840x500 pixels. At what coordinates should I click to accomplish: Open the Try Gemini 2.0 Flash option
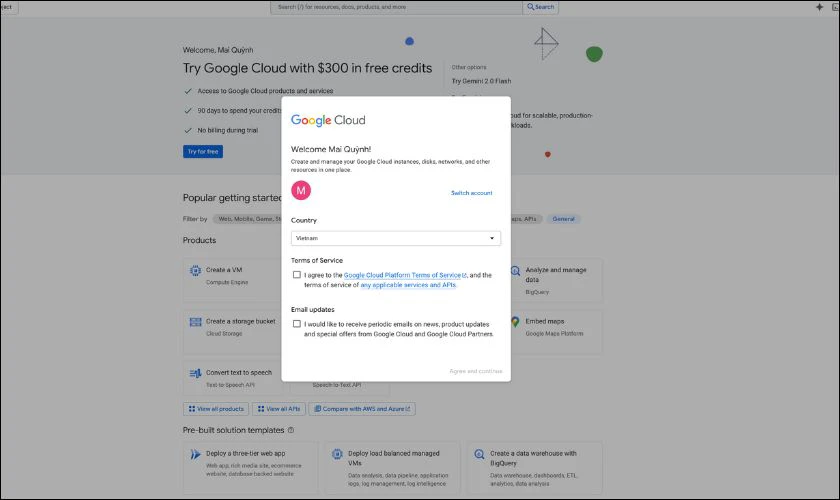(481, 81)
